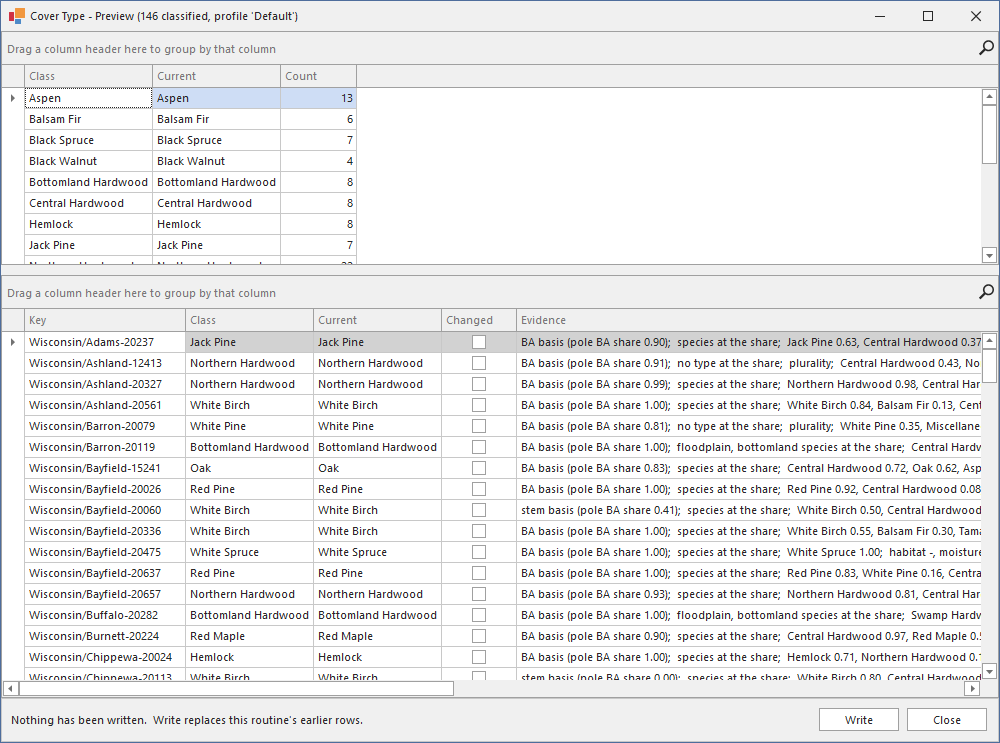Click White Pine current cell for Barron-20079
This screenshot has height=743, width=1000.
click(x=378, y=426)
